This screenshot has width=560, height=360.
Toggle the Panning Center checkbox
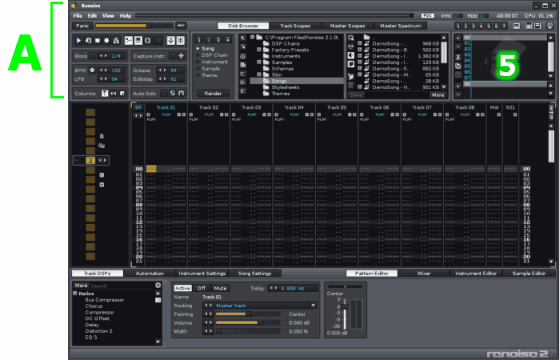coord(285,314)
